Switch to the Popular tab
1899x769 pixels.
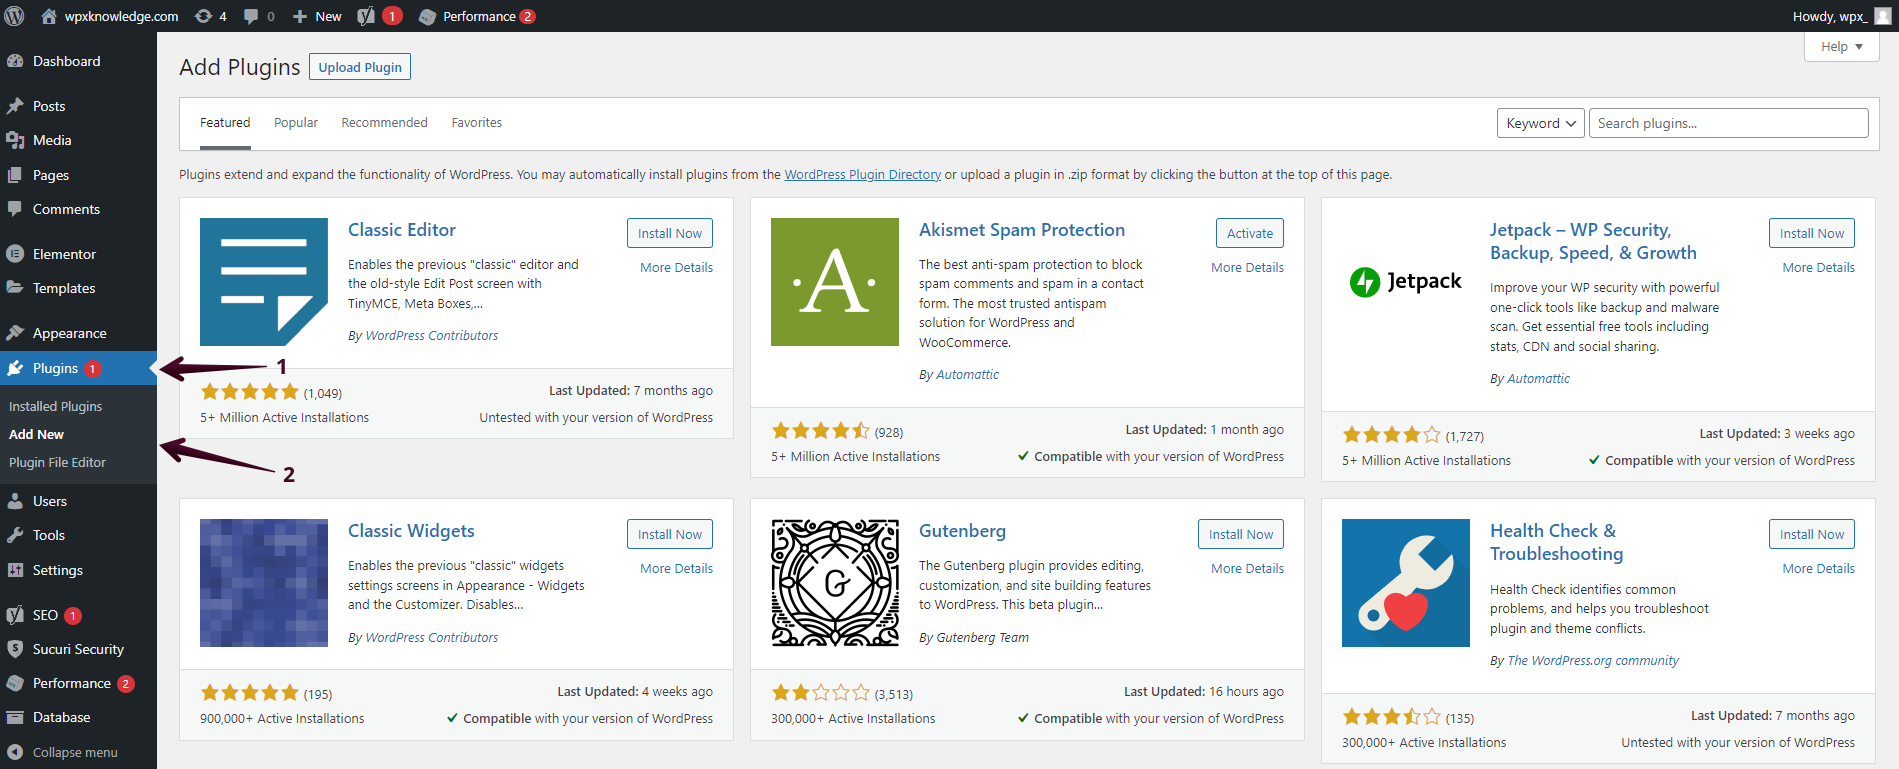pyautogui.click(x=296, y=123)
